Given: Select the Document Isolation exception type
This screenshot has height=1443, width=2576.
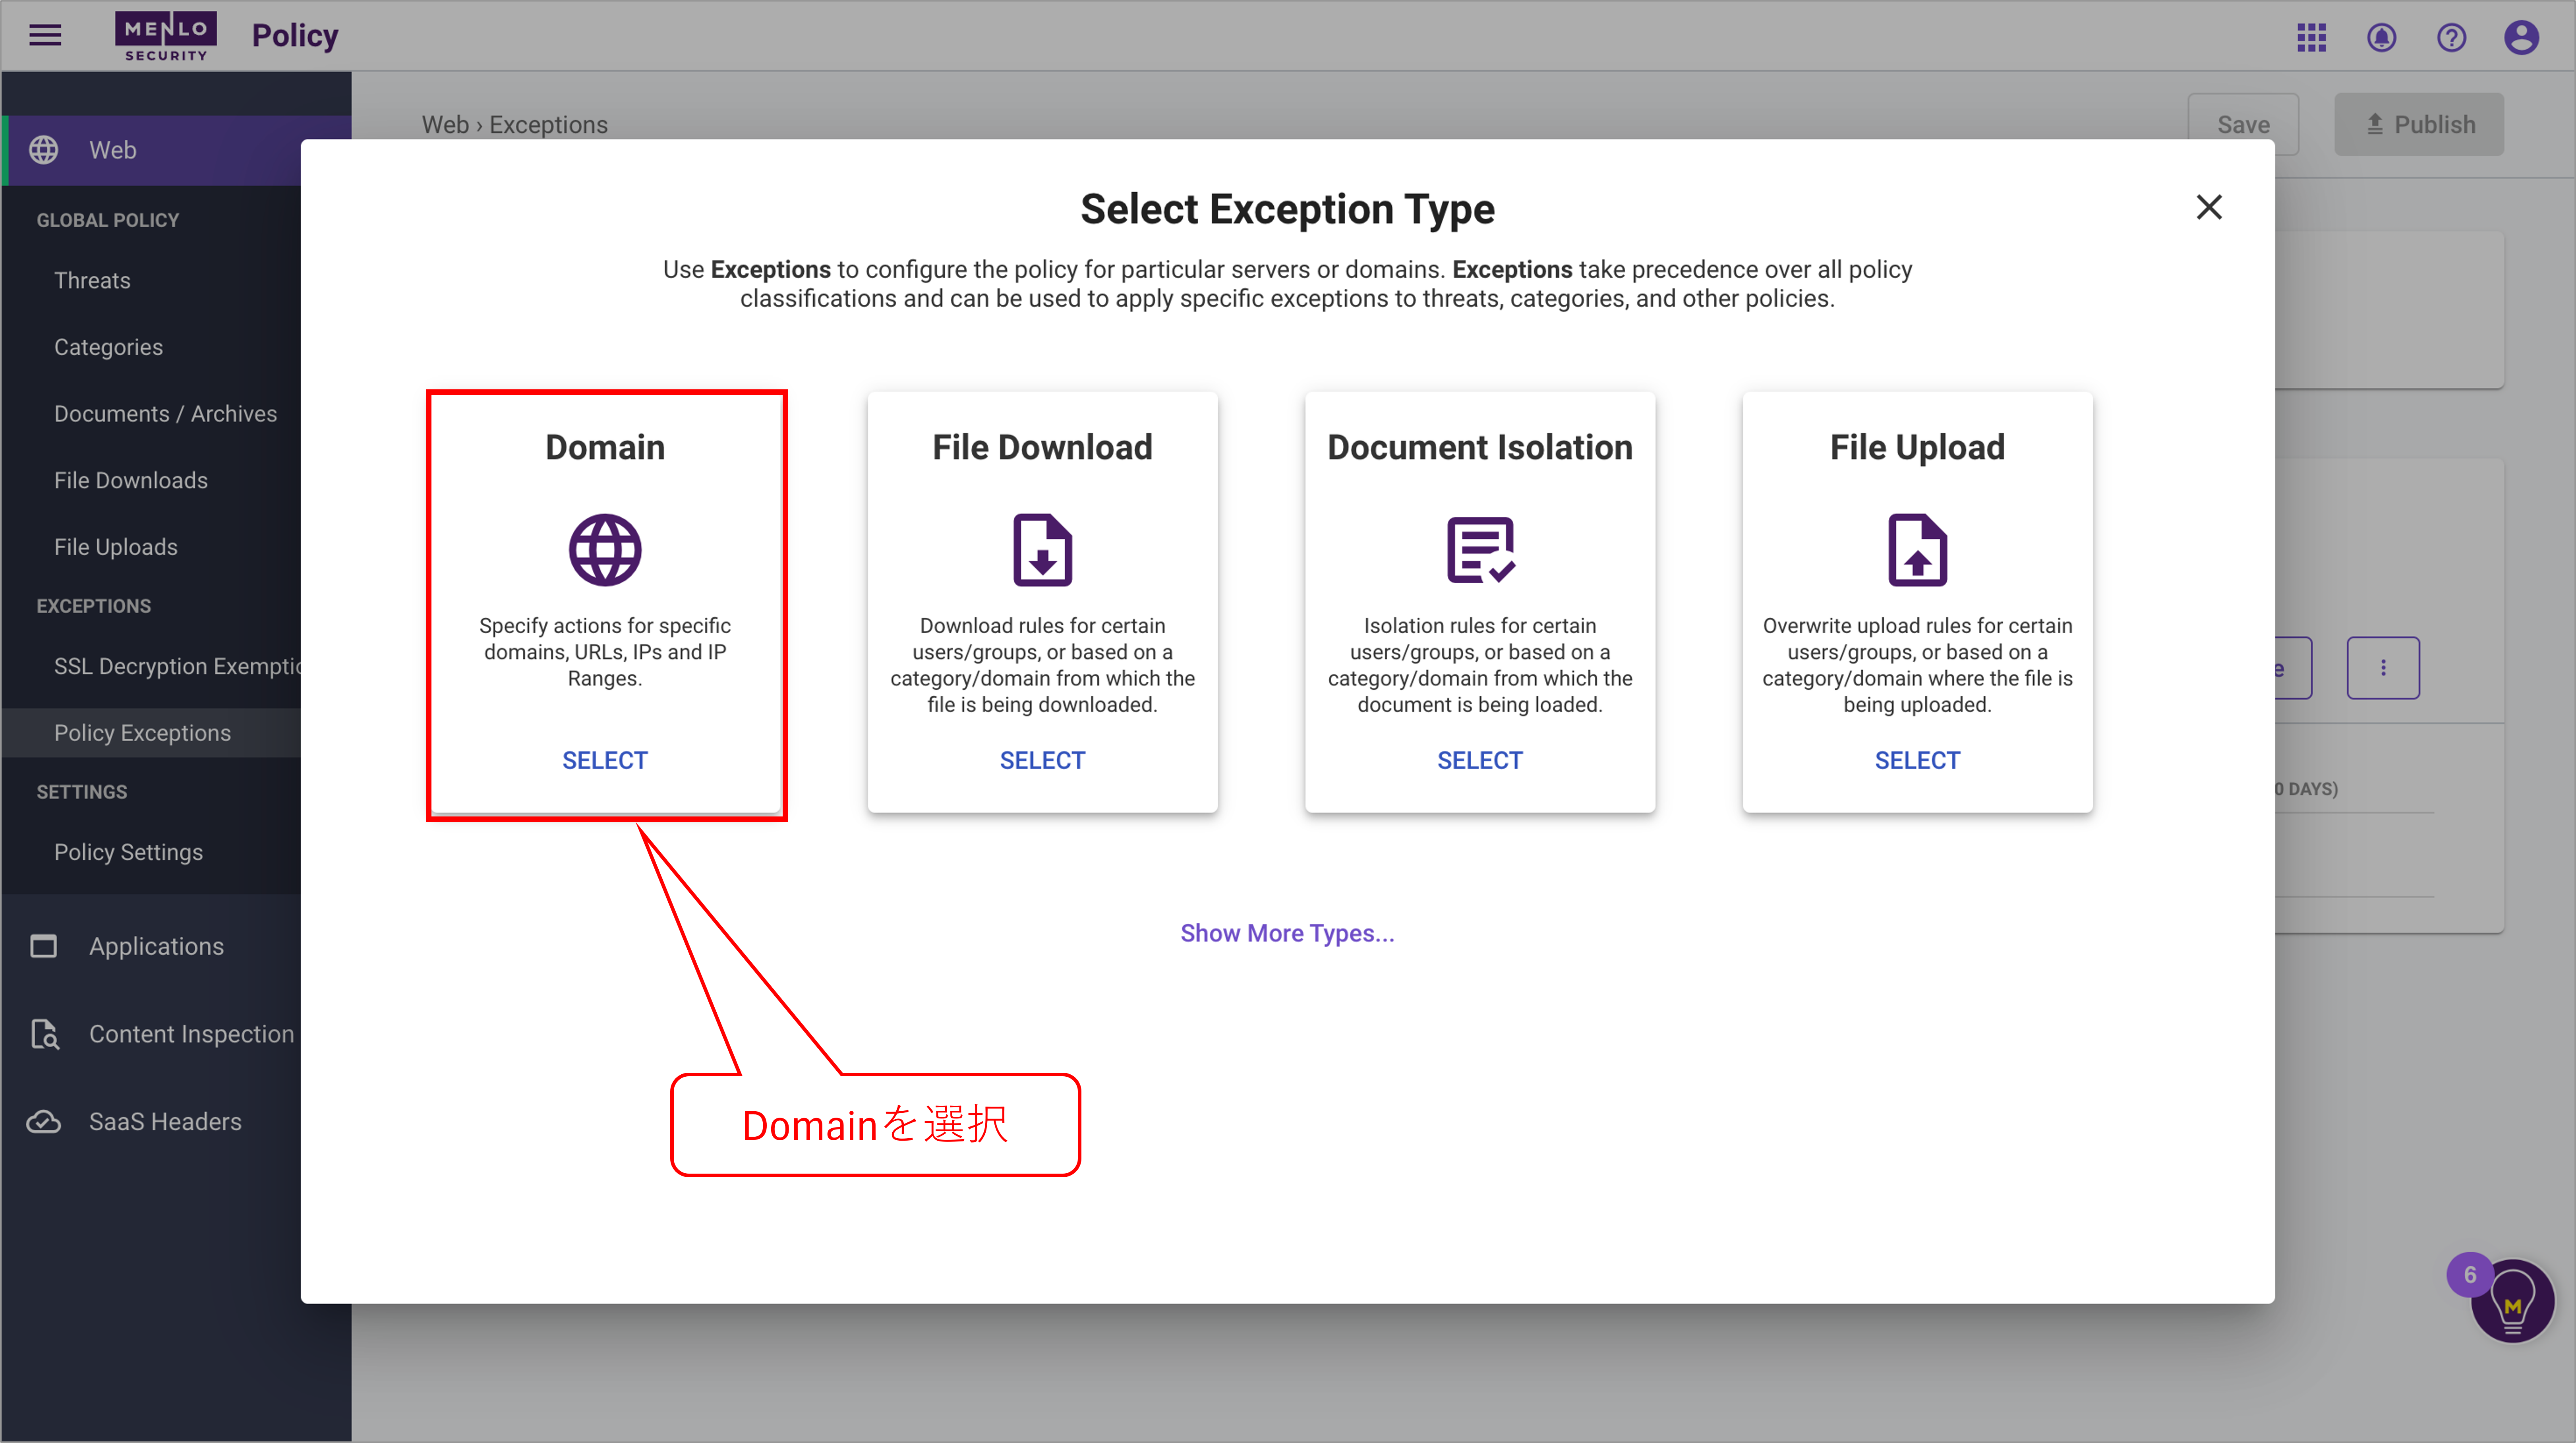Looking at the screenshot, I should point(1480,760).
